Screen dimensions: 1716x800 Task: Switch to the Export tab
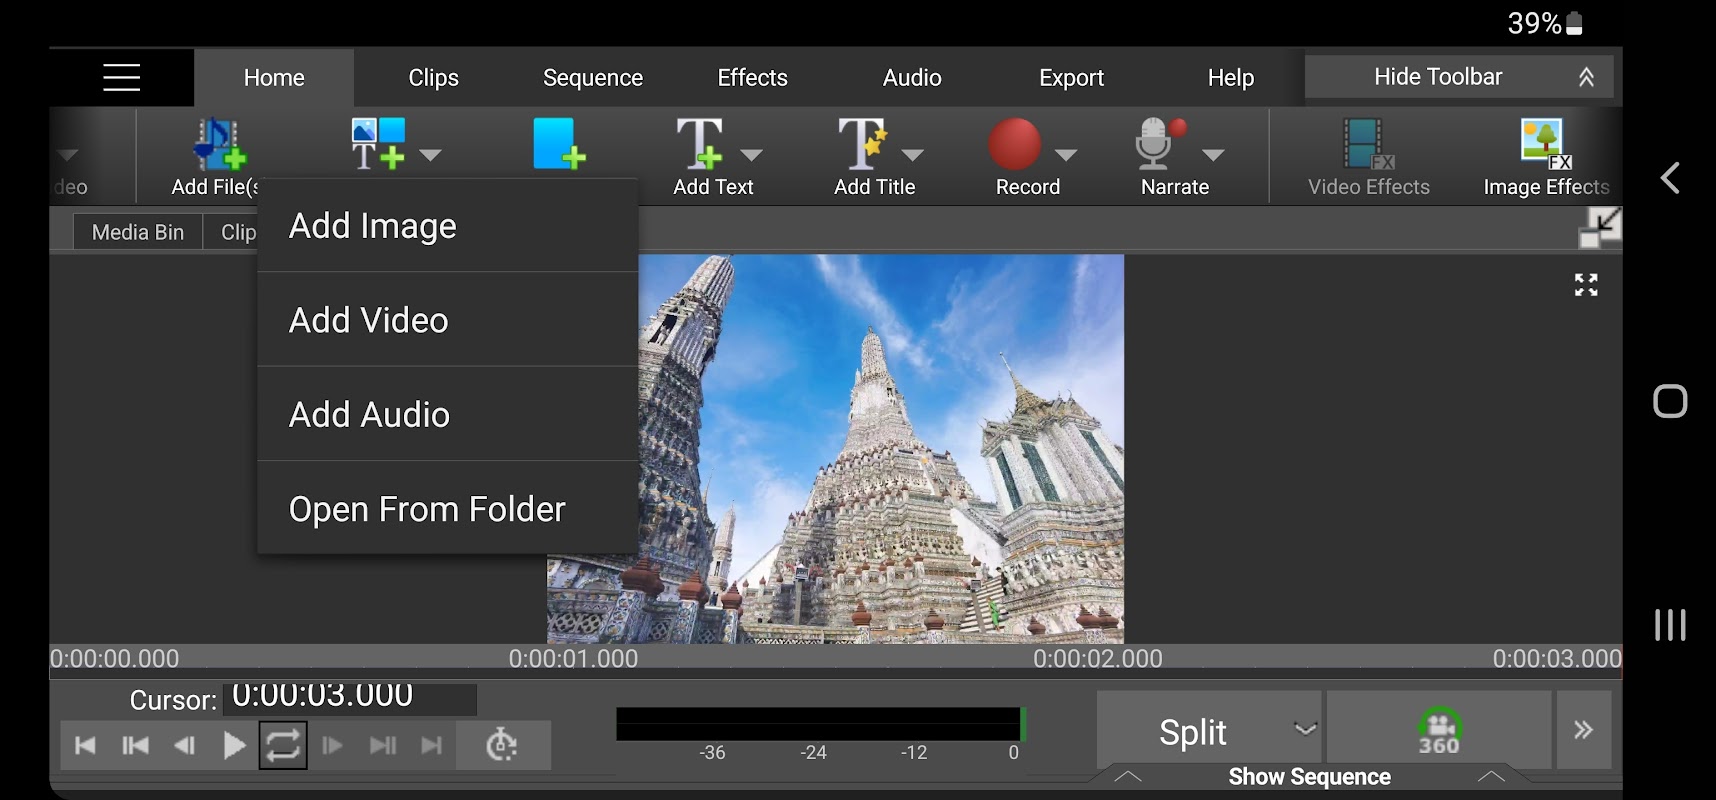1071,78
